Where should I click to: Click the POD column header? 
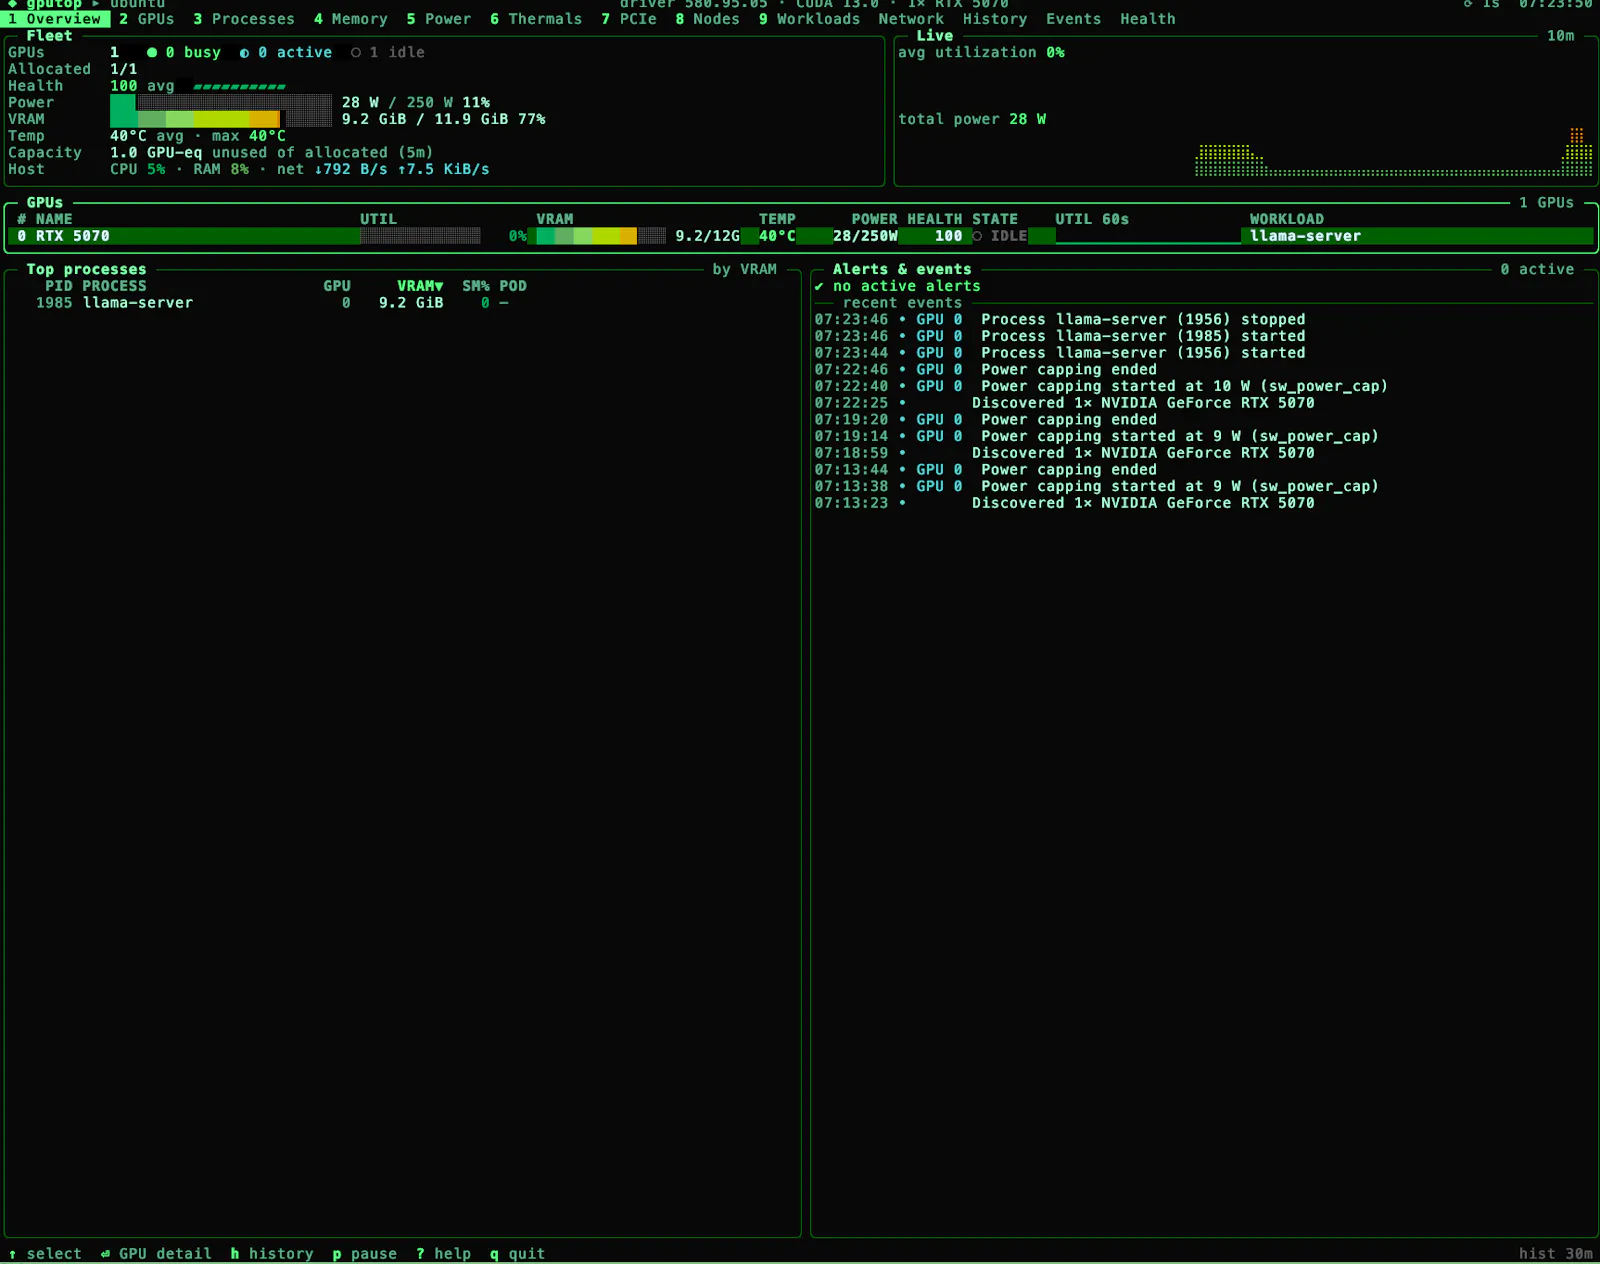coord(513,286)
